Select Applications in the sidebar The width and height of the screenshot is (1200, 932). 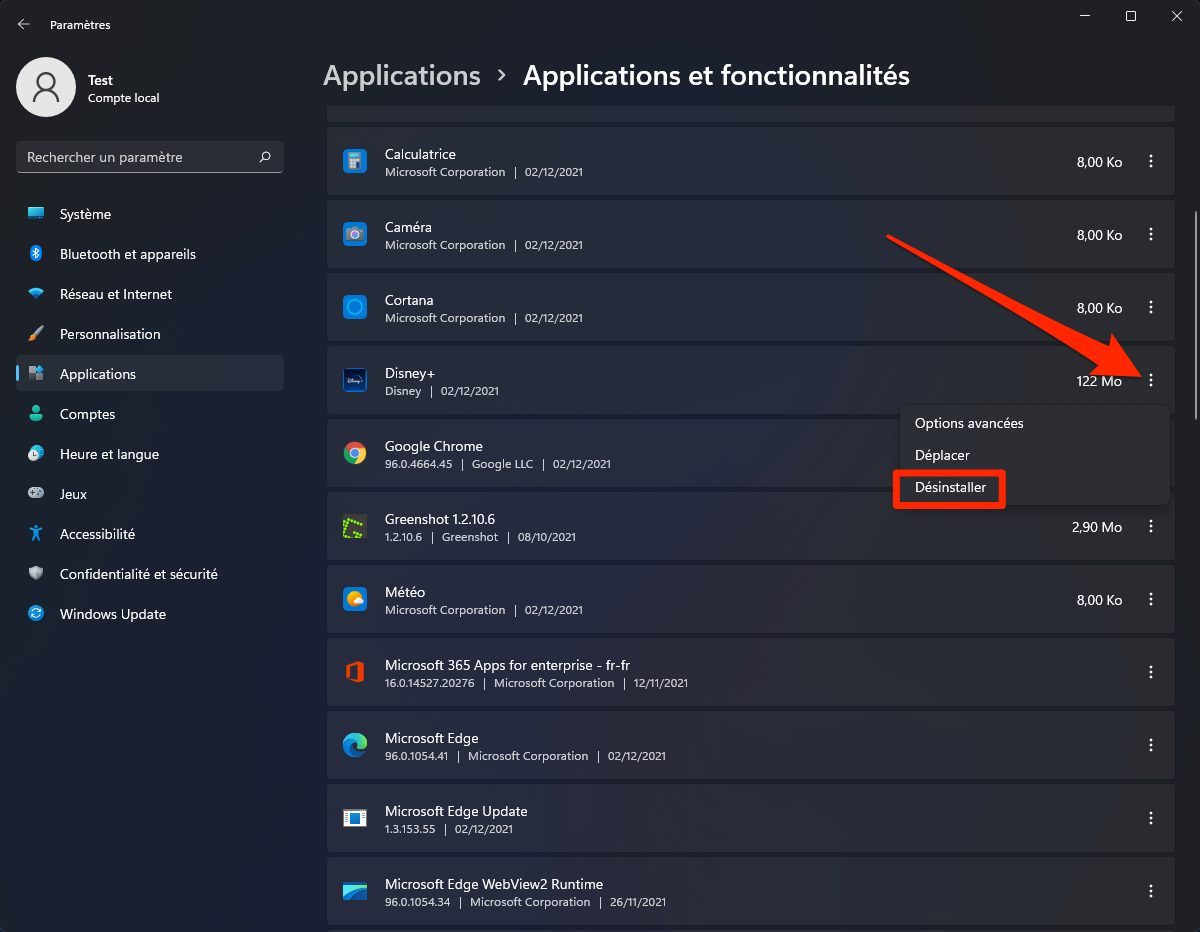pyautogui.click(x=150, y=374)
